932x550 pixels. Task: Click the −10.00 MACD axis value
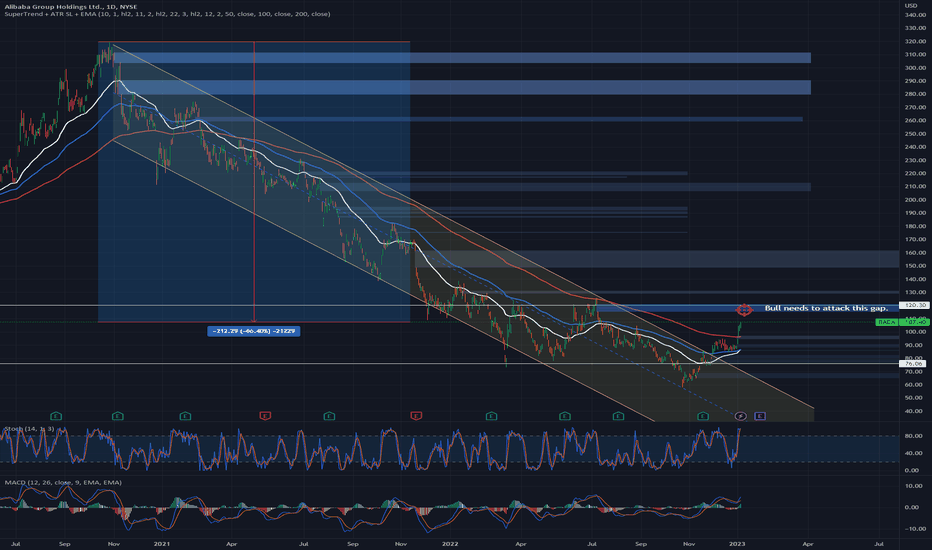coord(914,529)
